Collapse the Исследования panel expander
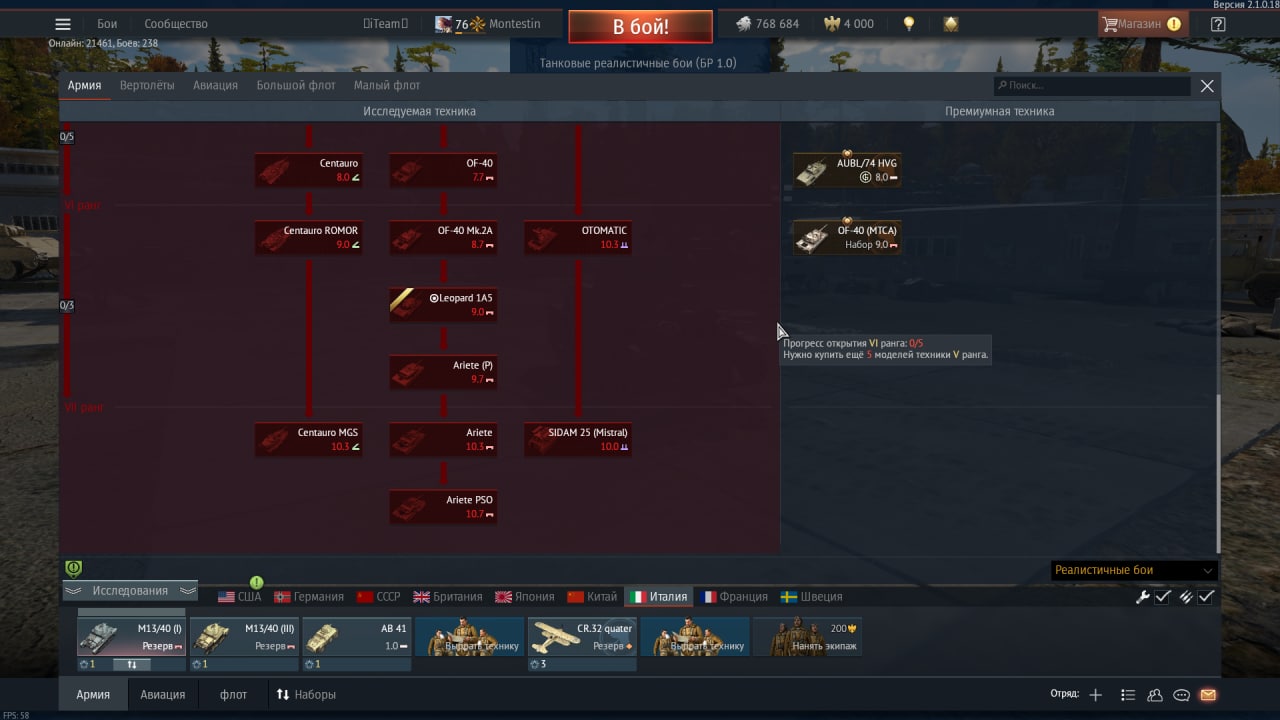The height and width of the screenshot is (720, 1280). 130,591
